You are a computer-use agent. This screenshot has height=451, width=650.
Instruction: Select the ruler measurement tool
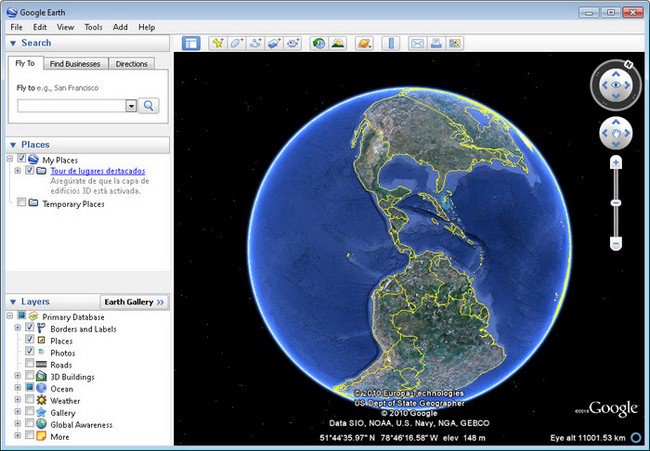(391, 44)
